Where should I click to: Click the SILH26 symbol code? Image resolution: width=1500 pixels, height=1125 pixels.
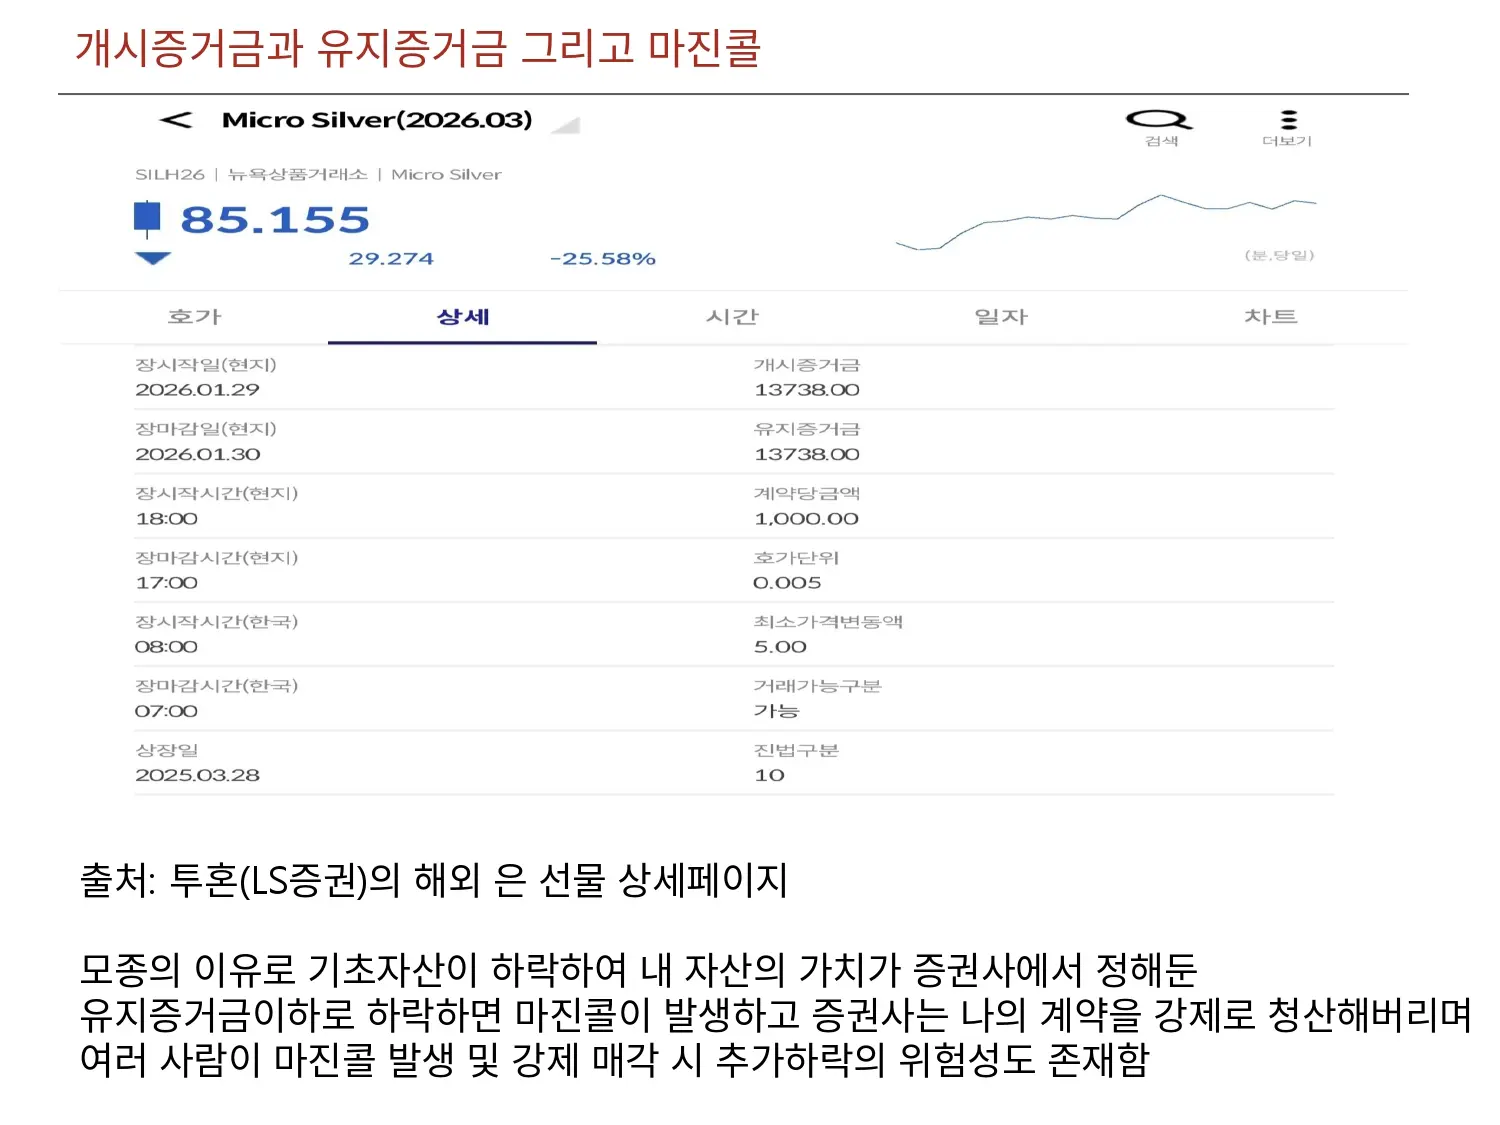[170, 174]
